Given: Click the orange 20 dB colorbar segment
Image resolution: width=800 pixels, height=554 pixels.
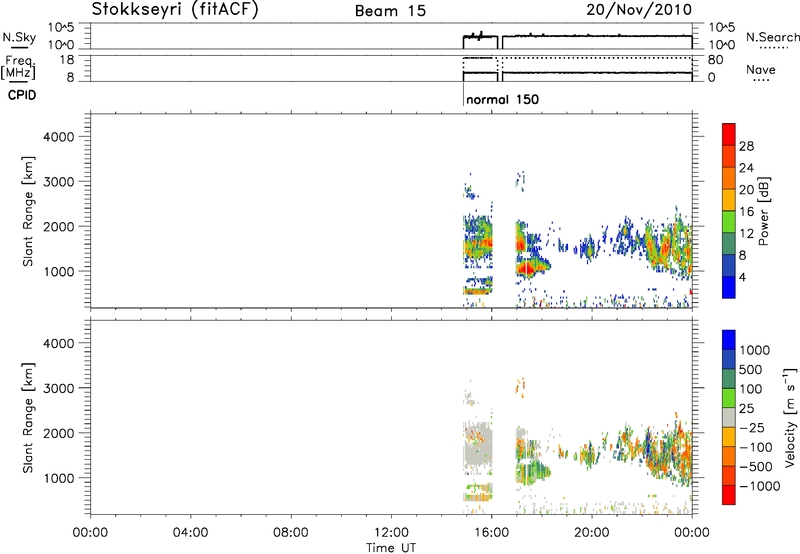Looking at the screenshot, I should 729,178.
